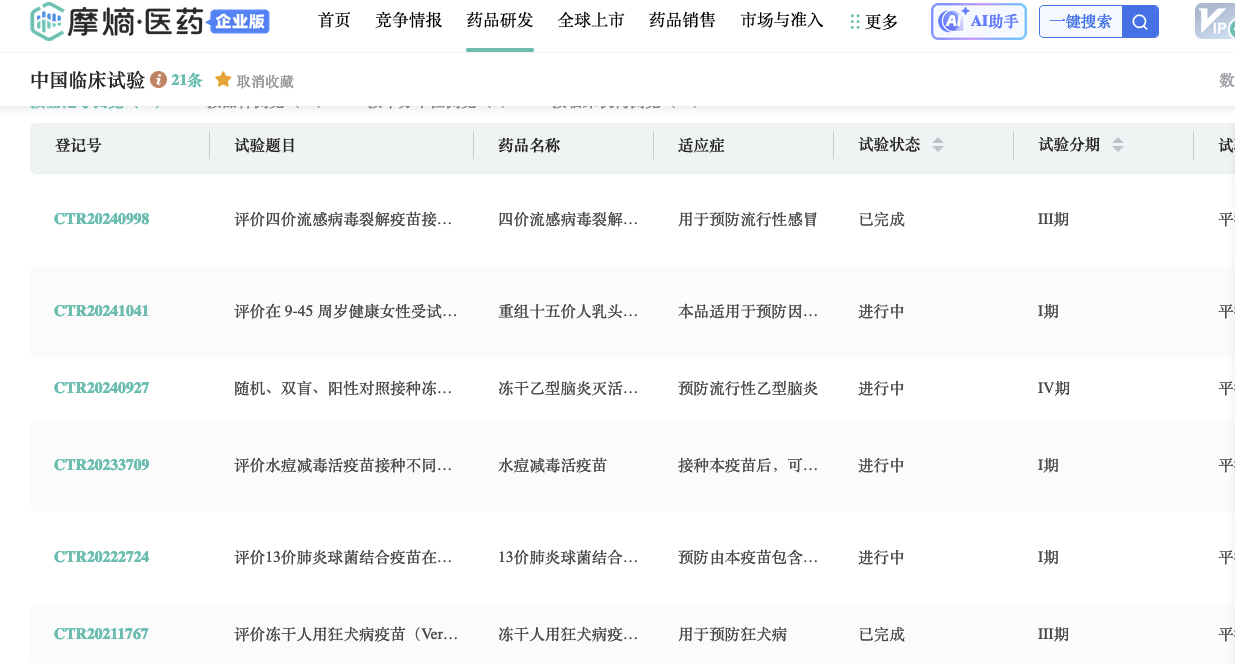Viewport: 1235px width, 664px height.
Task: Open the AI助手 assistant
Action: [978, 21]
